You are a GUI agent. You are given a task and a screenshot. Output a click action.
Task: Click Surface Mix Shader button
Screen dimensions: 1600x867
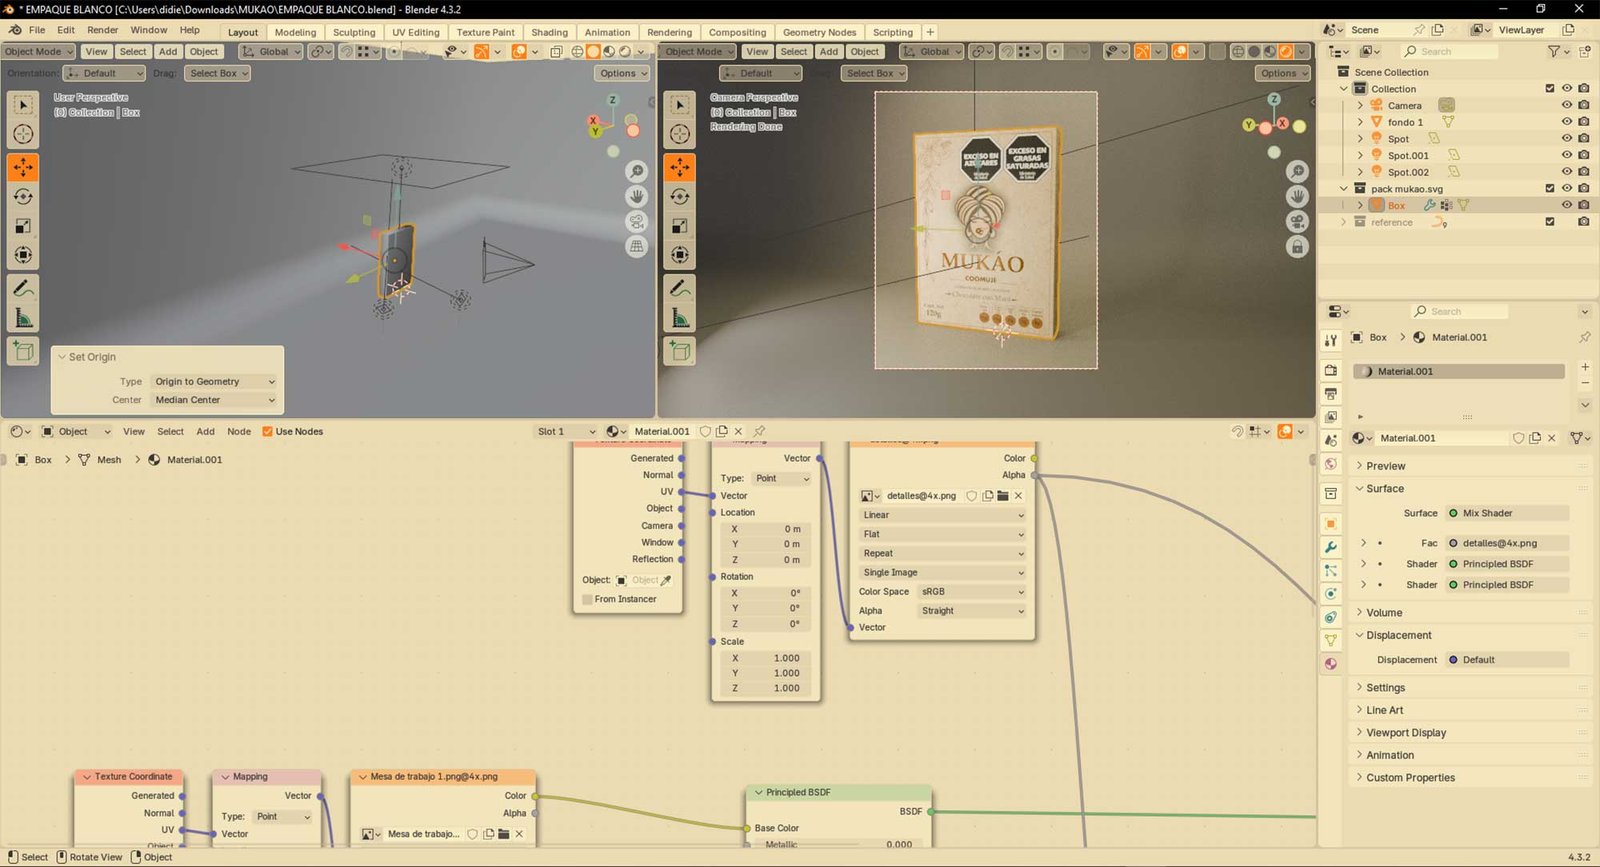pyautogui.click(x=1506, y=513)
